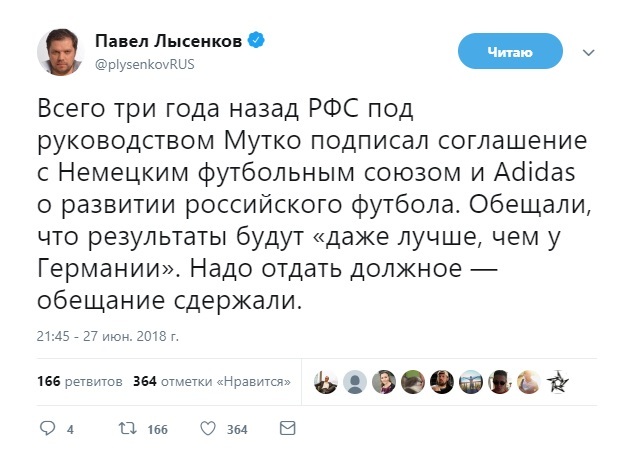This screenshot has height=460, width=636.
Task: Toggle the Читаю follow button
Action: (x=509, y=51)
